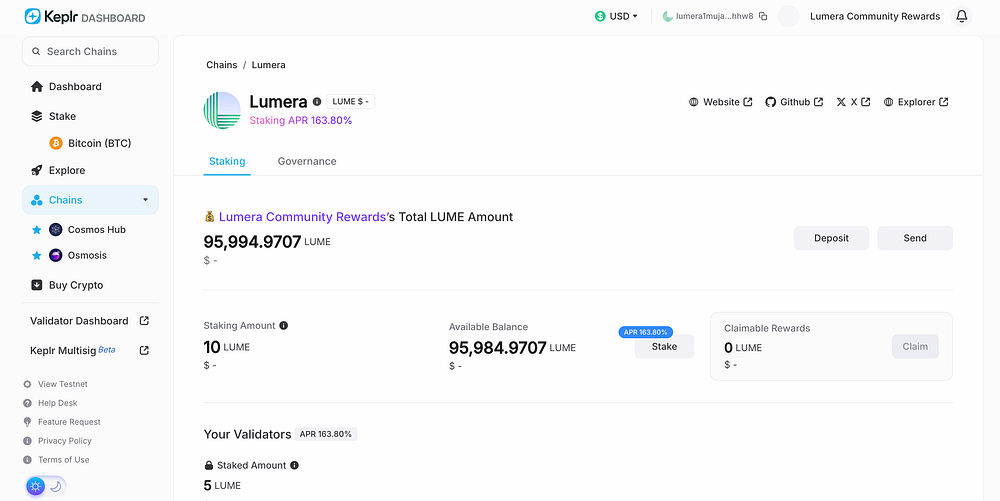Open the Governance tab
The height and width of the screenshot is (501, 1000).
tap(307, 161)
